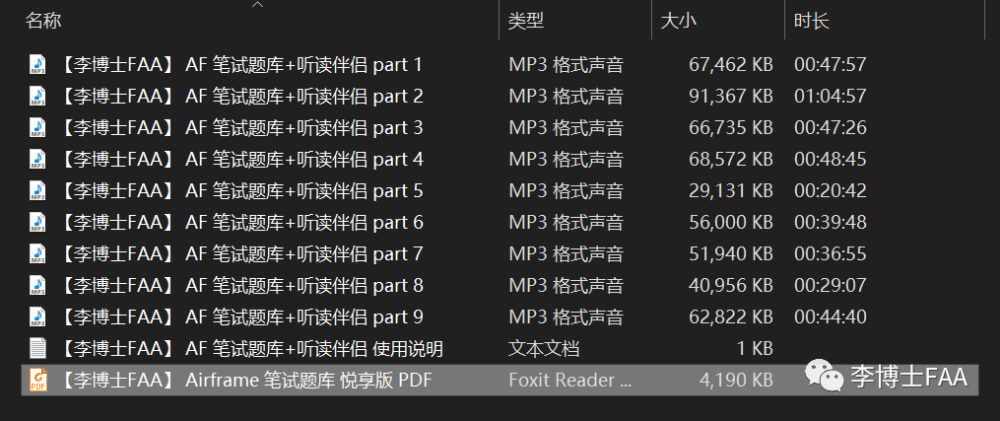The image size is (1000, 421).
Task: Click size value 40,956 KB
Action: click(x=731, y=285)
